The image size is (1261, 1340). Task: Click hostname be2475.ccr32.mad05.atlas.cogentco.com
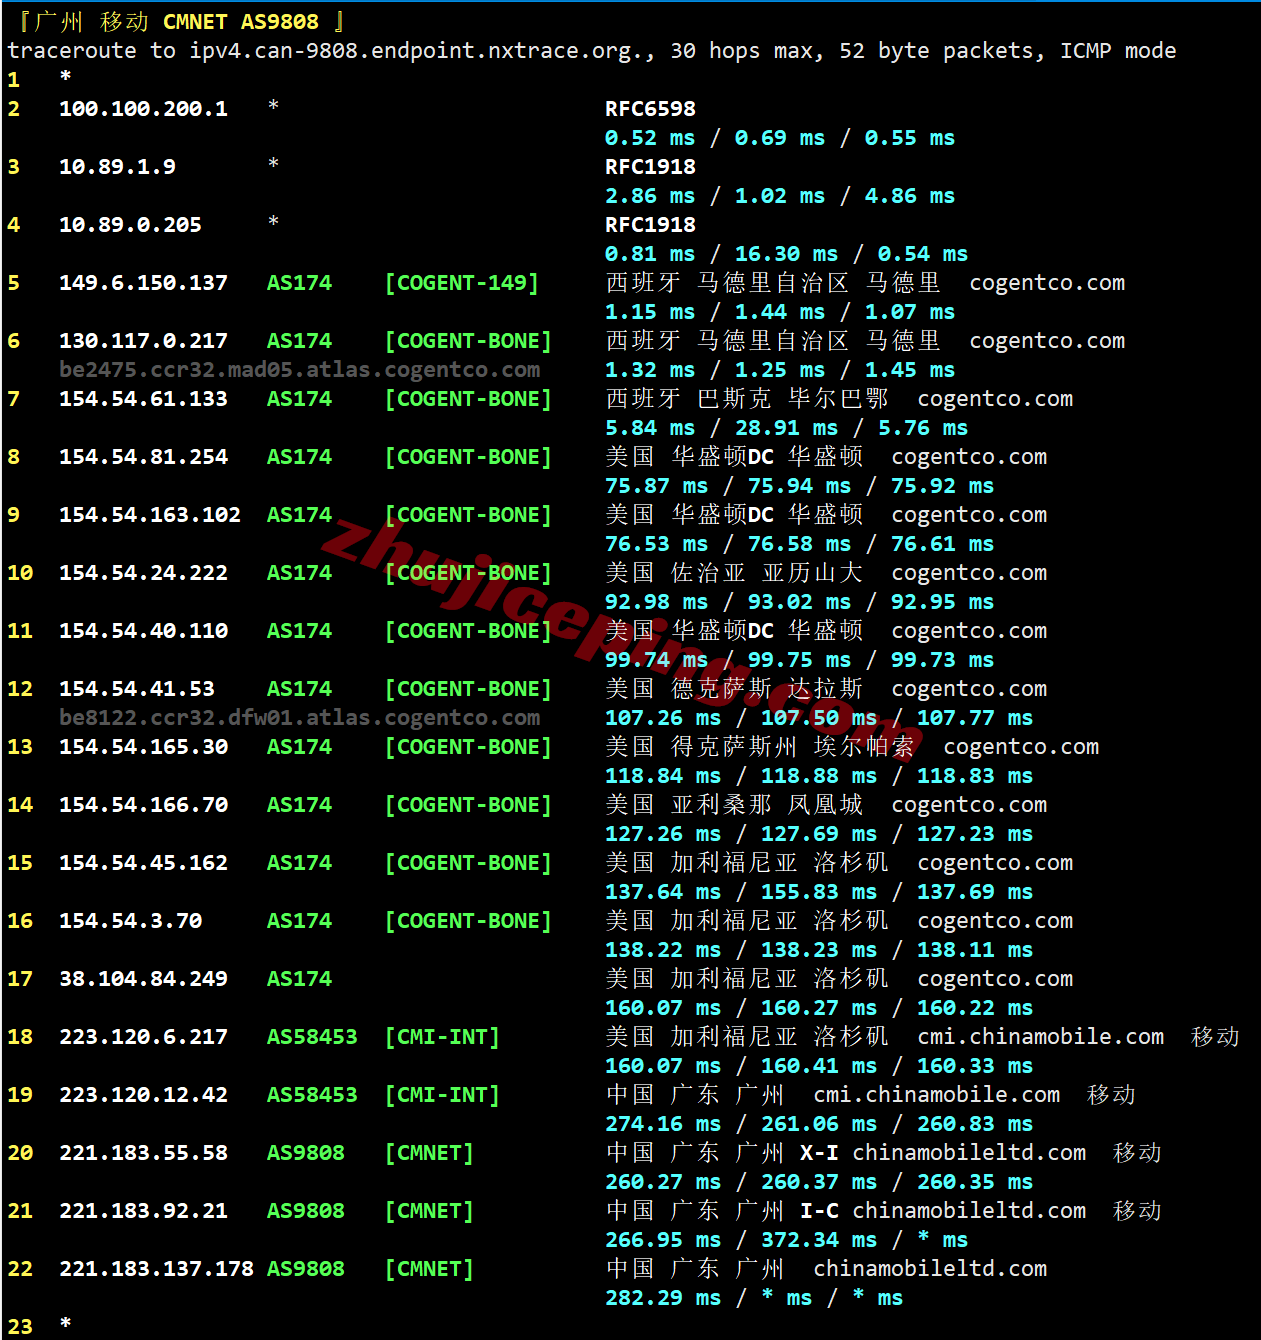click(x=299, y=370)
